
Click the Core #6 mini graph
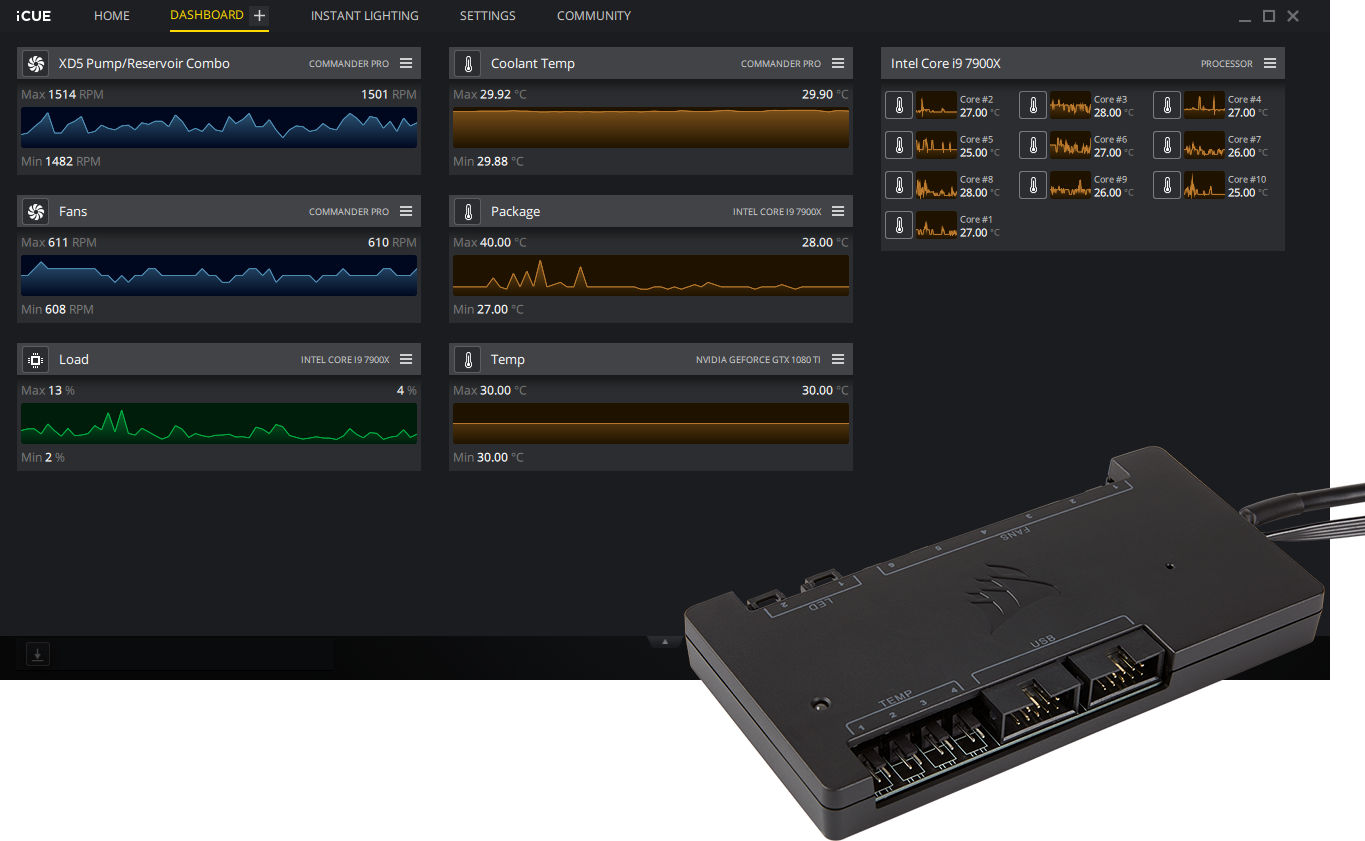click(x=1070, y=145)
